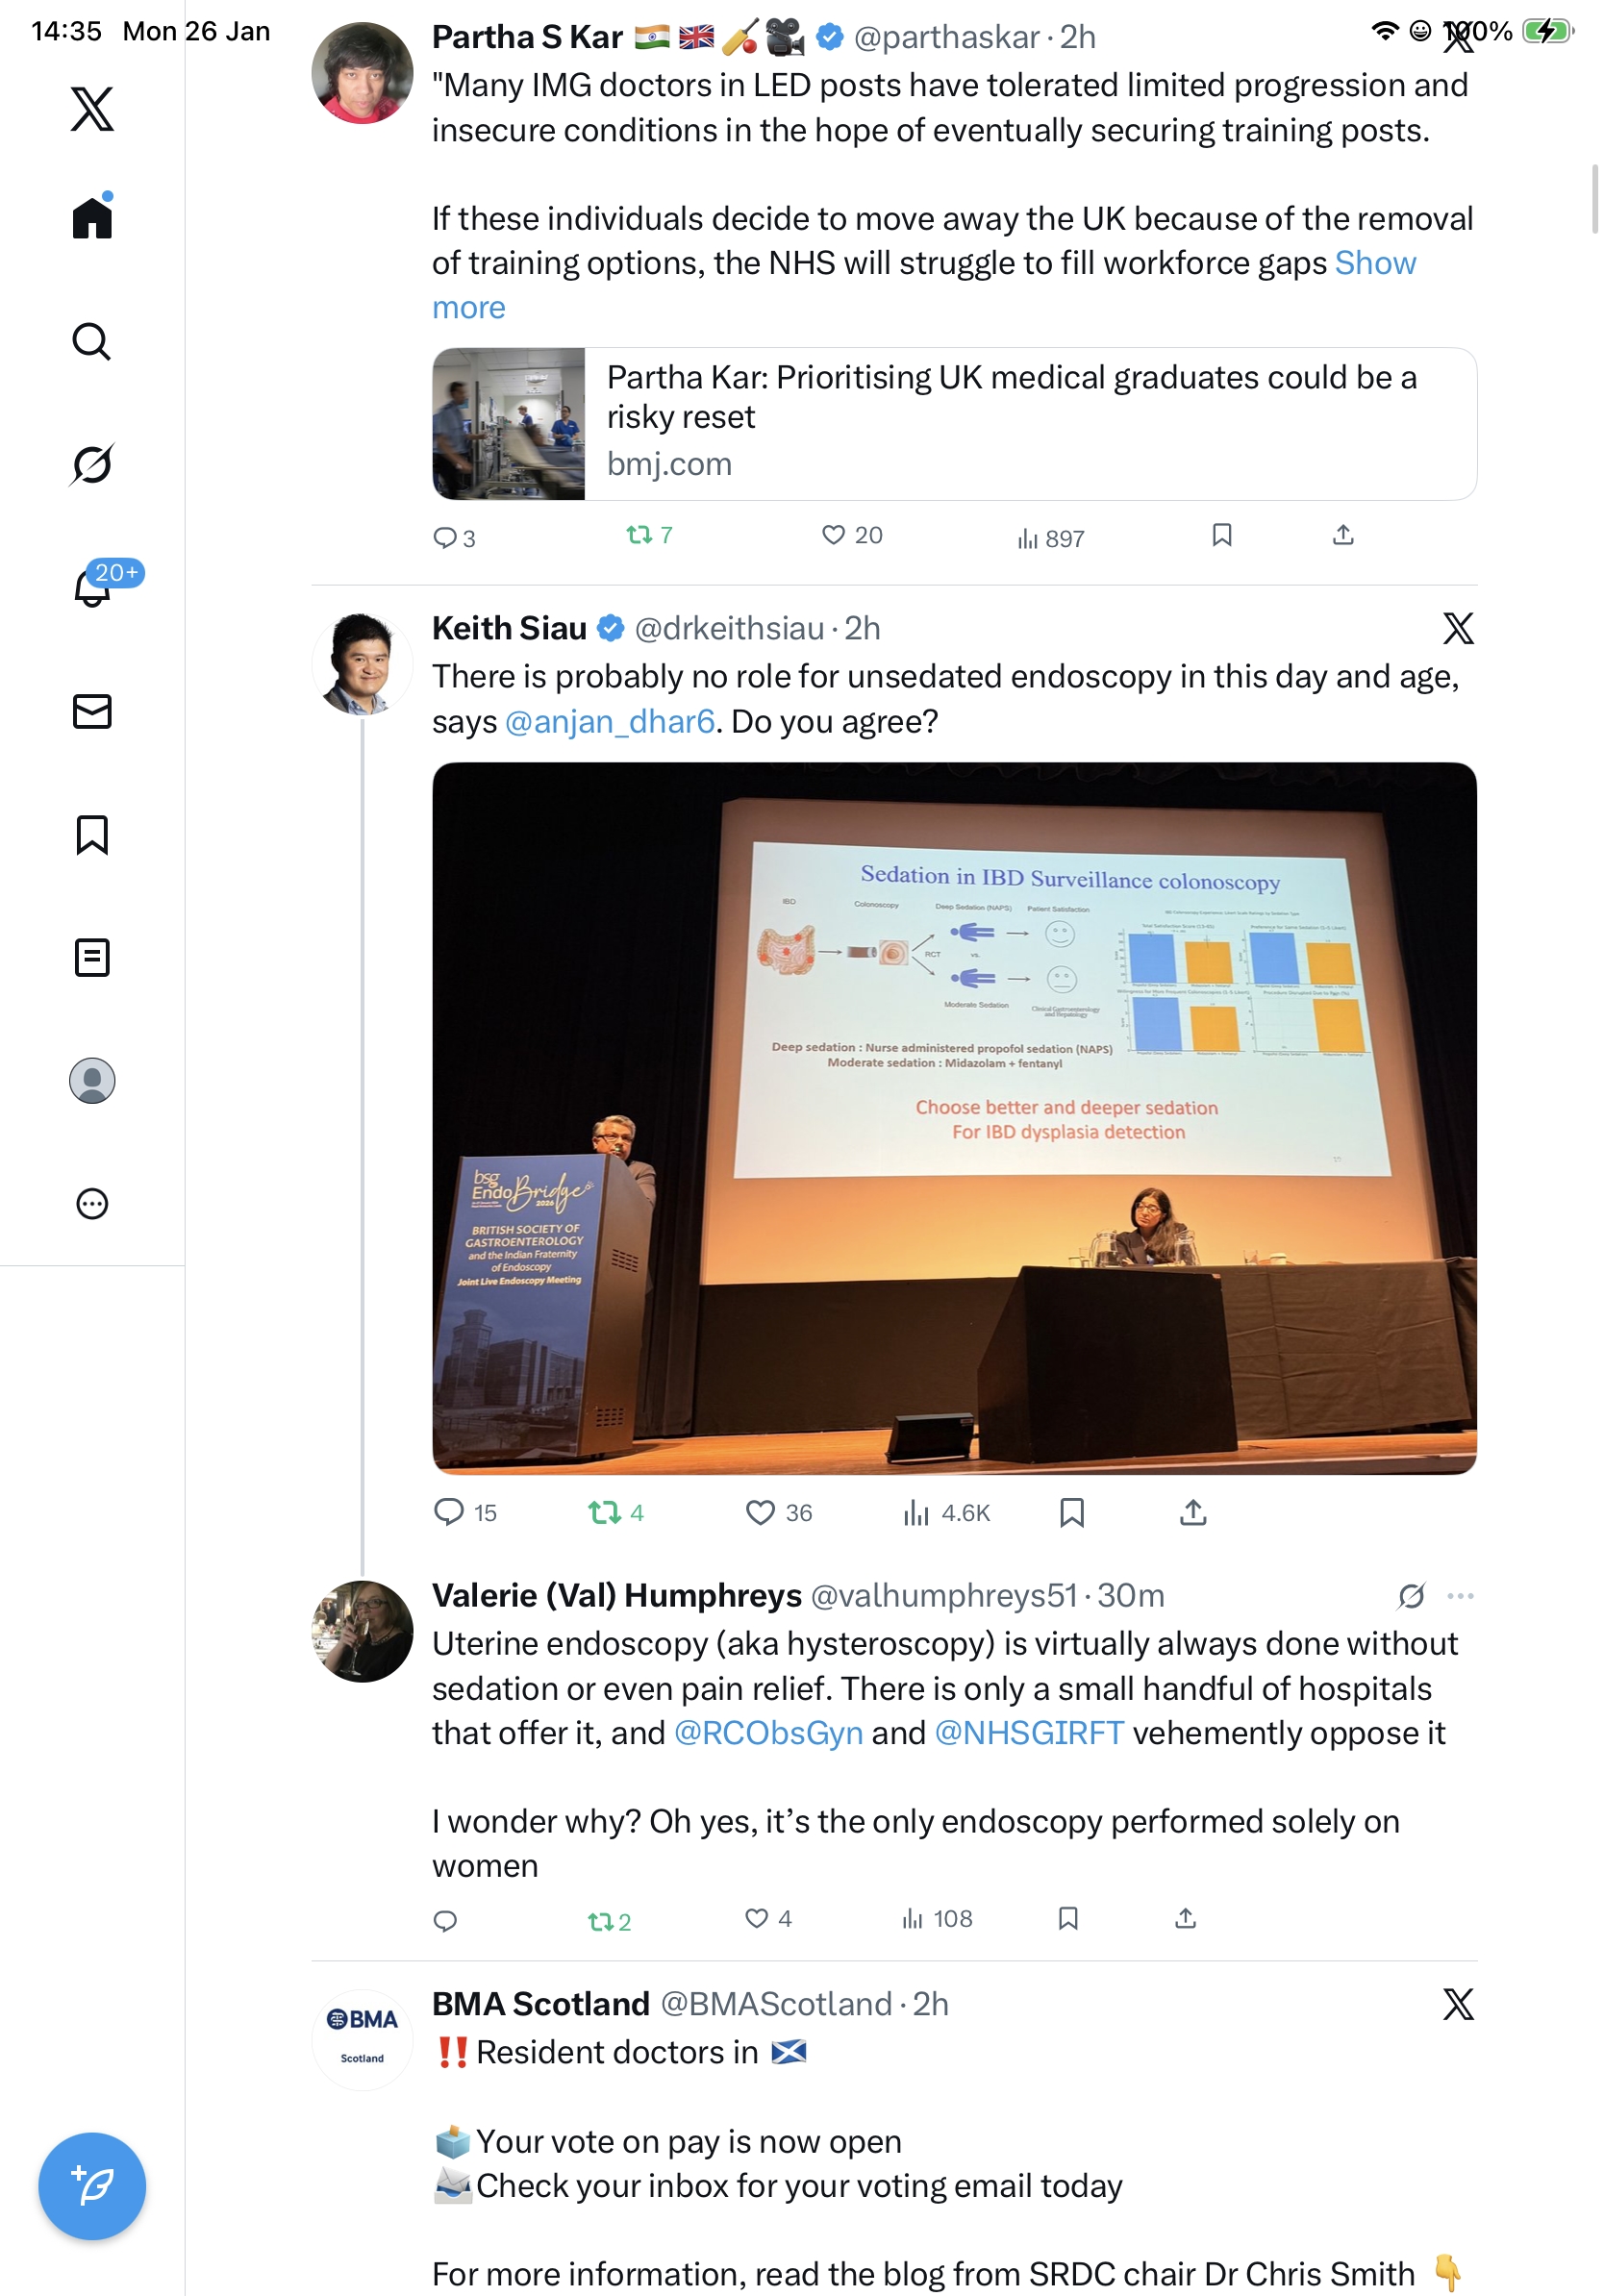Viewport: 1604px width, 2296px height.
Task: Open Bookmarks in the sidebar
Action: pos(92,835)
